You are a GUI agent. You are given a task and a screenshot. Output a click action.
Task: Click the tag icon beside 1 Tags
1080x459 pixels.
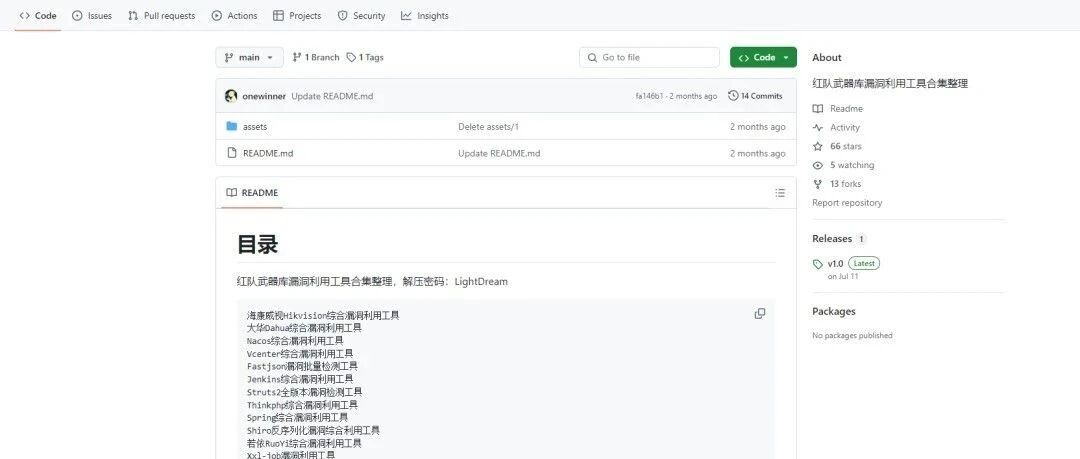[x=351, y=57]
